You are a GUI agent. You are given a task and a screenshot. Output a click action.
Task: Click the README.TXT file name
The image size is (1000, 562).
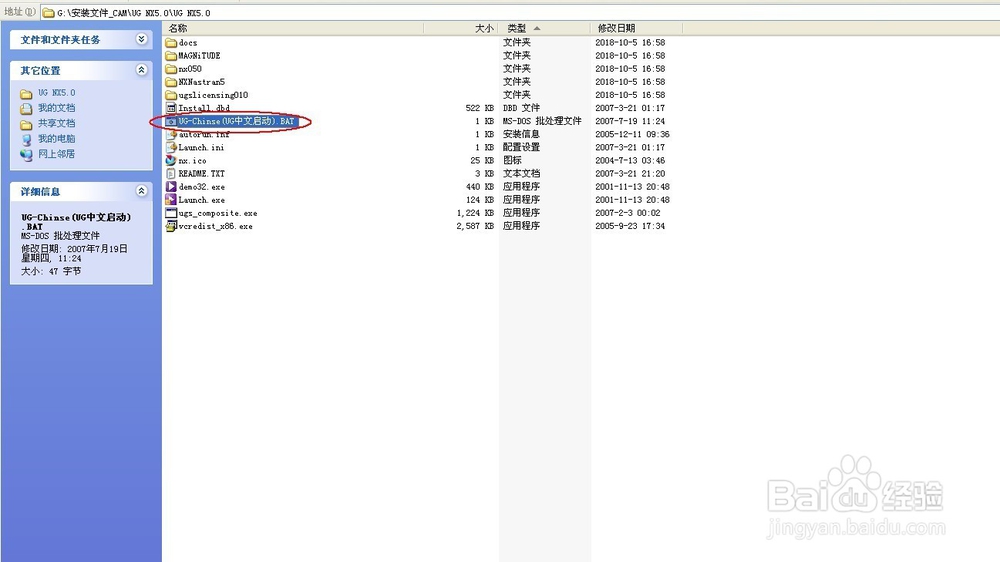click(202, 174)
